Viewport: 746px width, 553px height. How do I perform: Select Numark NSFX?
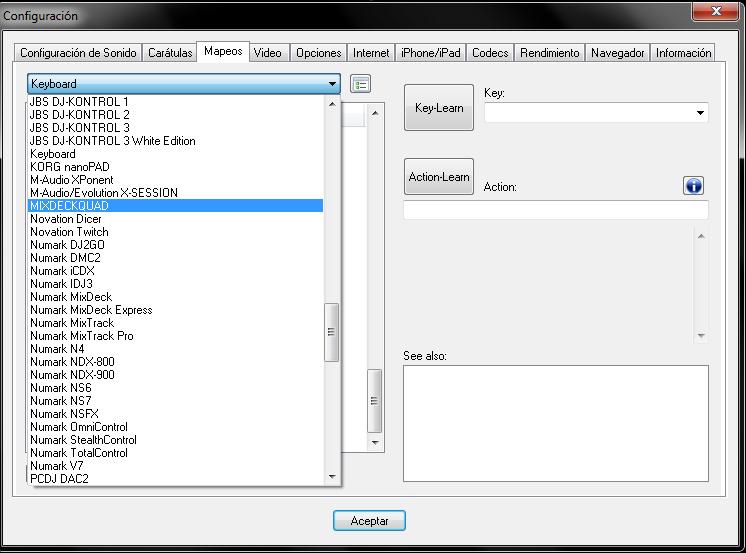click(x=176, y=414)
